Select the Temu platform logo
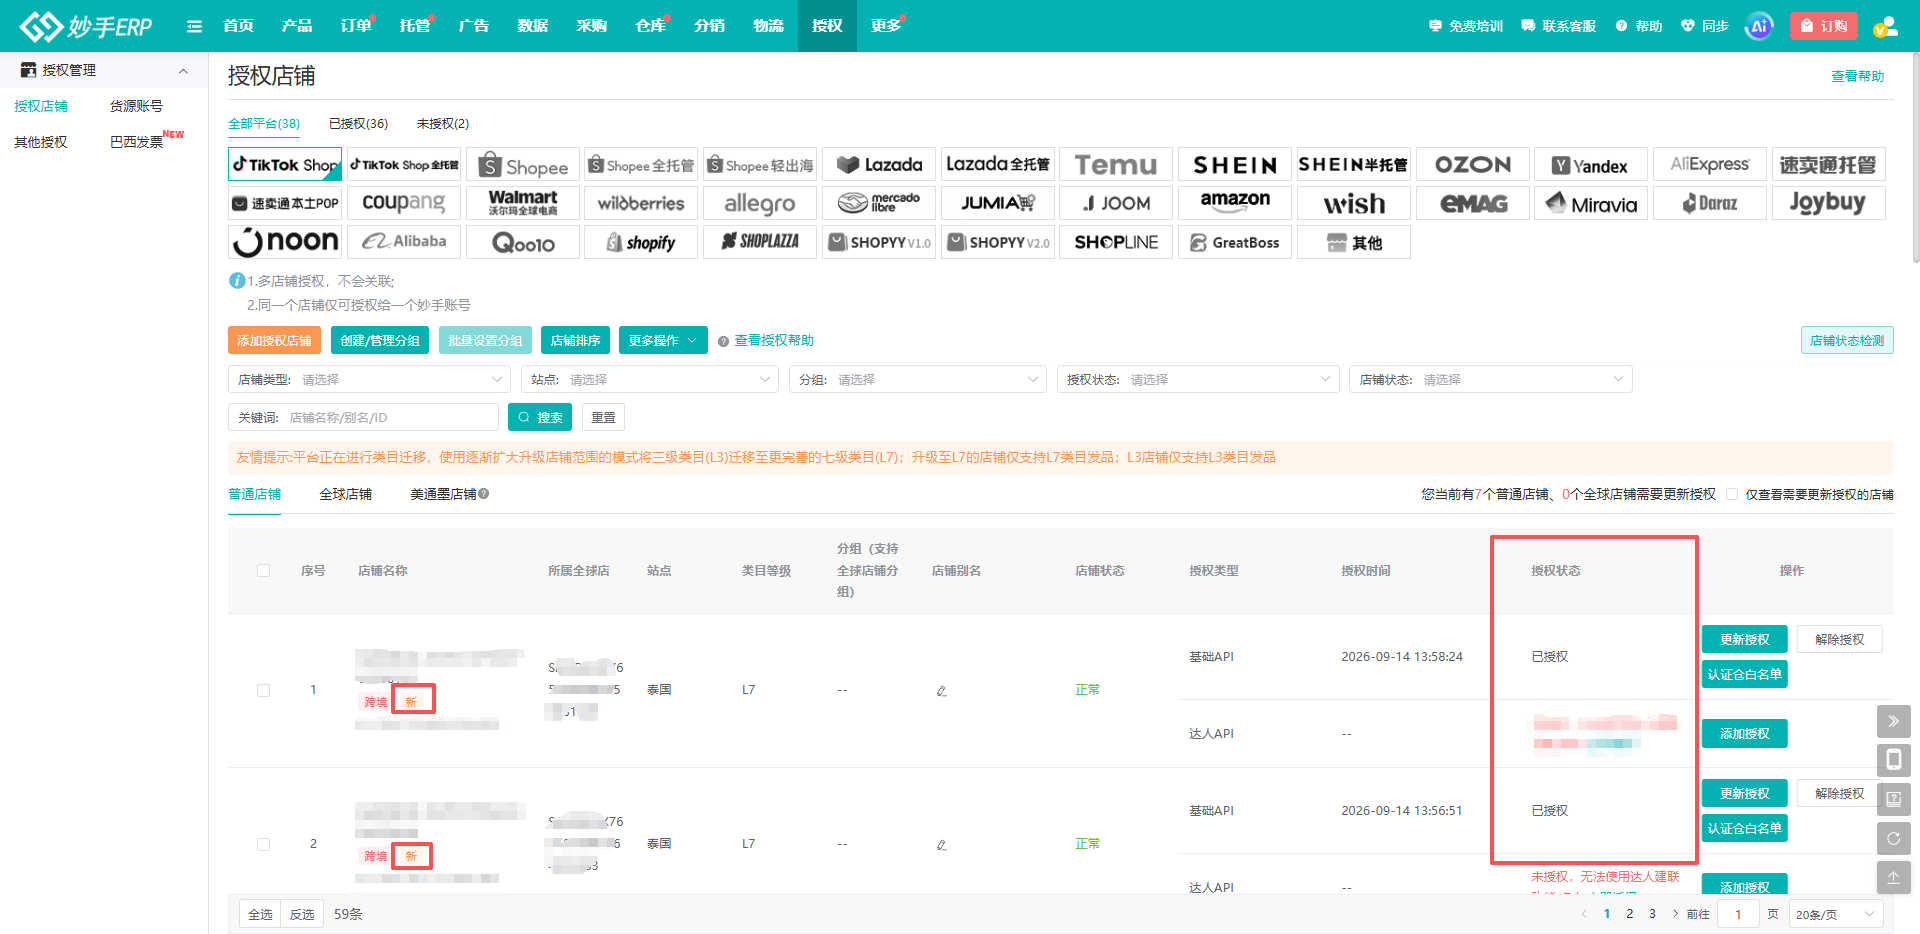 1116,164
